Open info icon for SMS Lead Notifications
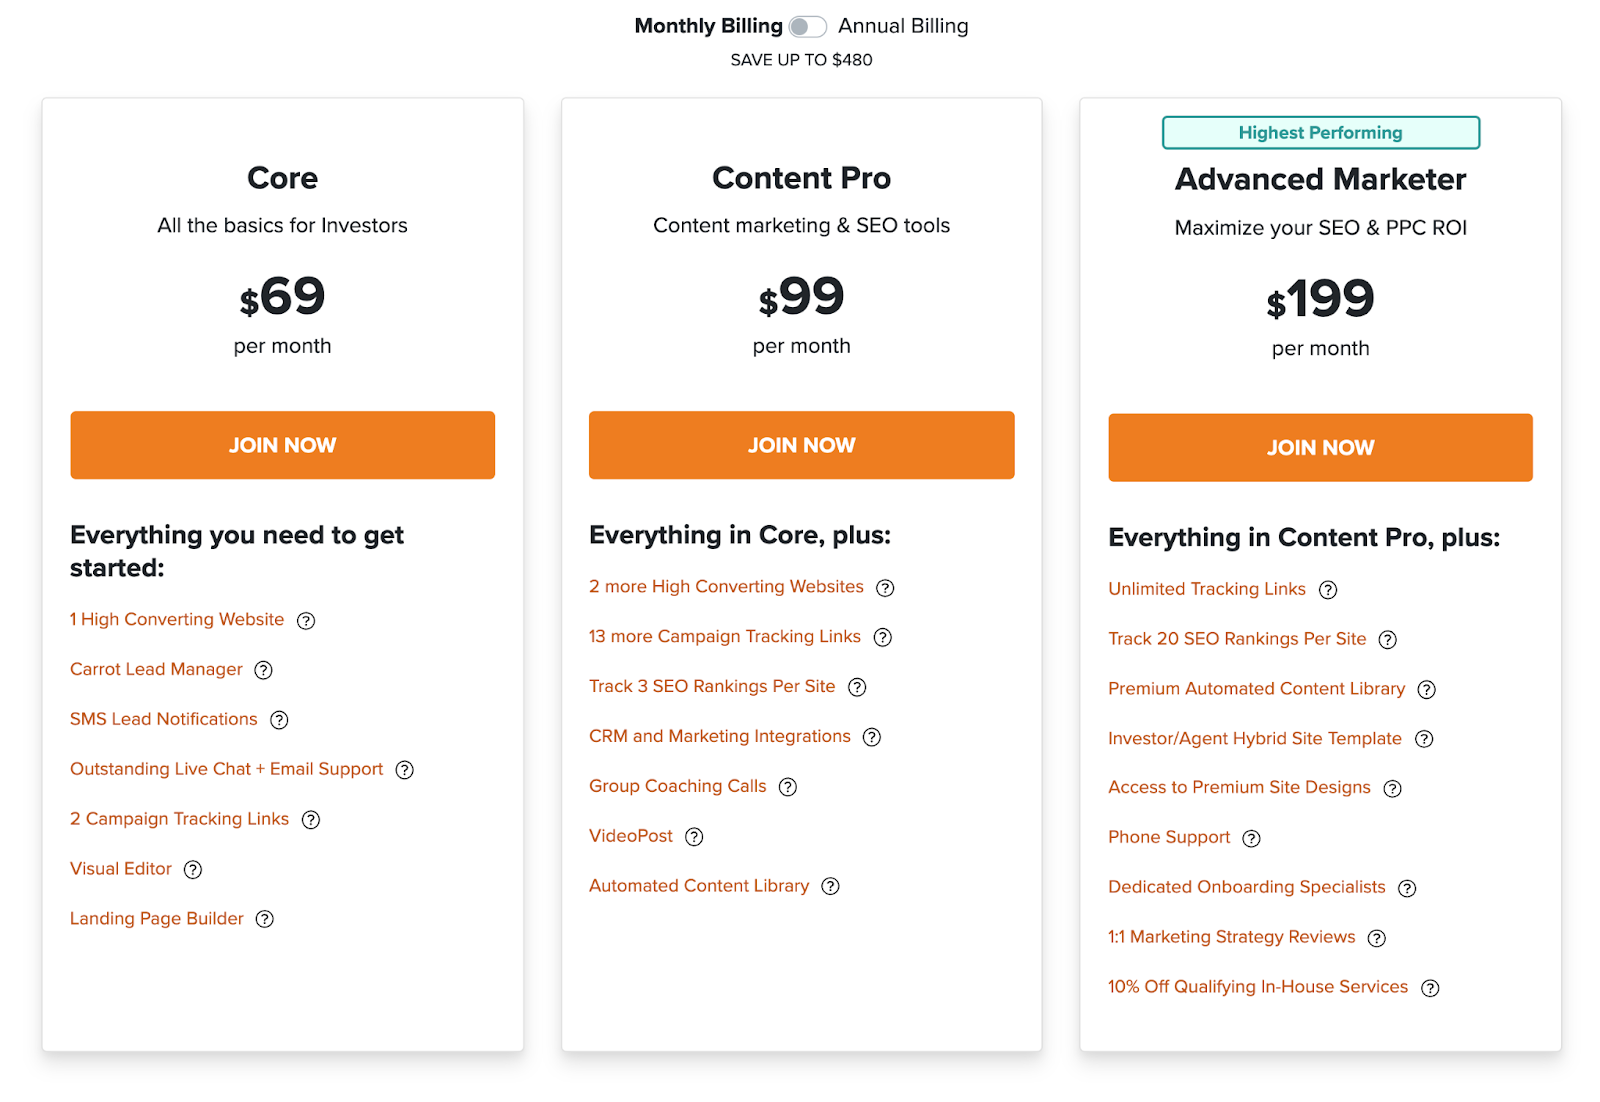 point(280,720)
